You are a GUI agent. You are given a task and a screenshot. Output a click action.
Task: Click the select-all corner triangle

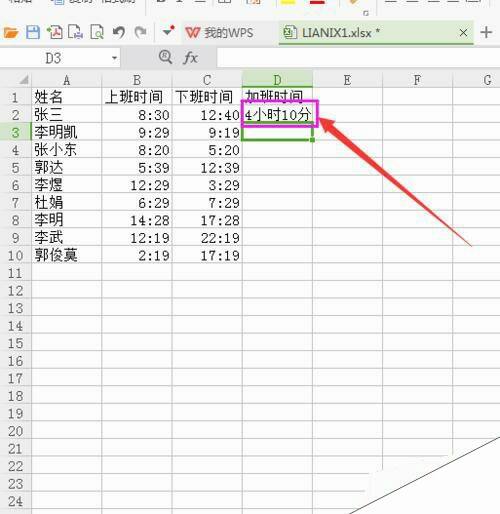coord(23,80)
